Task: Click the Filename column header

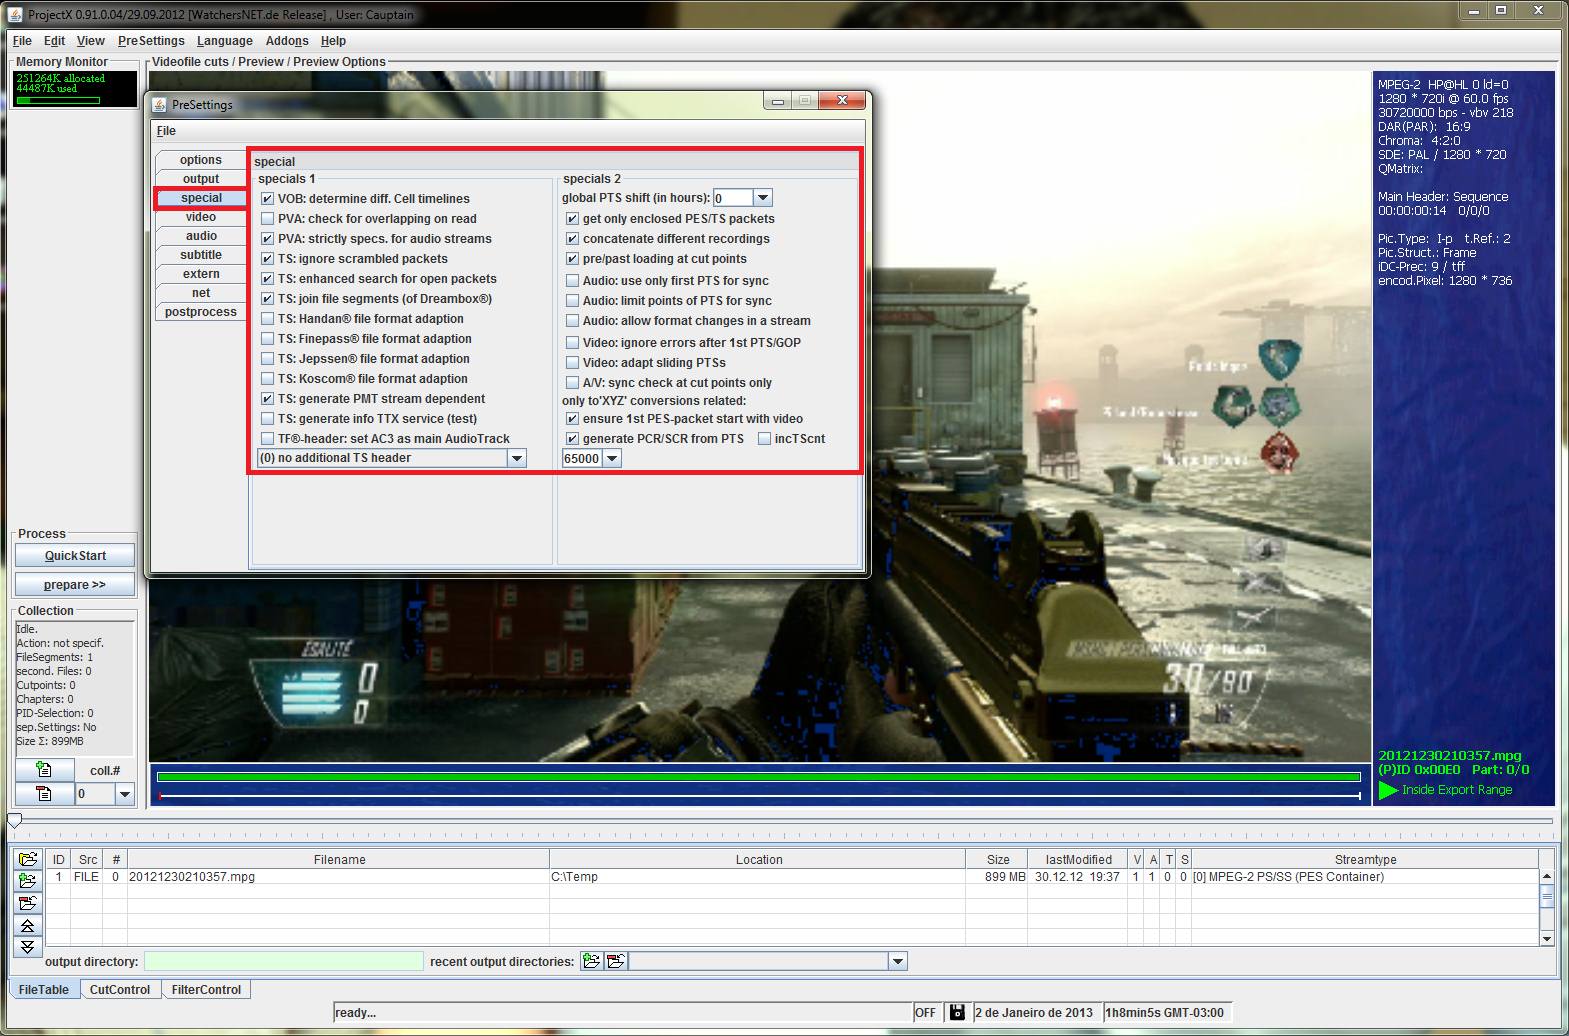Action: click(339, 859)
